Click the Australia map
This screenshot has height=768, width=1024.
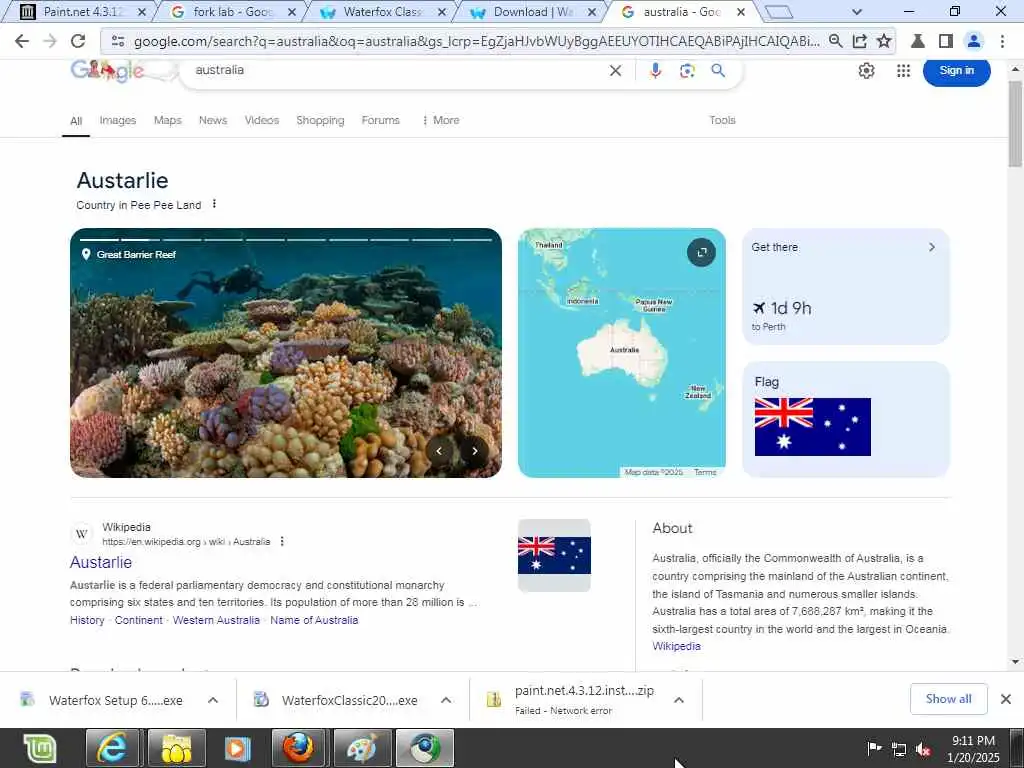(x=622, y=353)
